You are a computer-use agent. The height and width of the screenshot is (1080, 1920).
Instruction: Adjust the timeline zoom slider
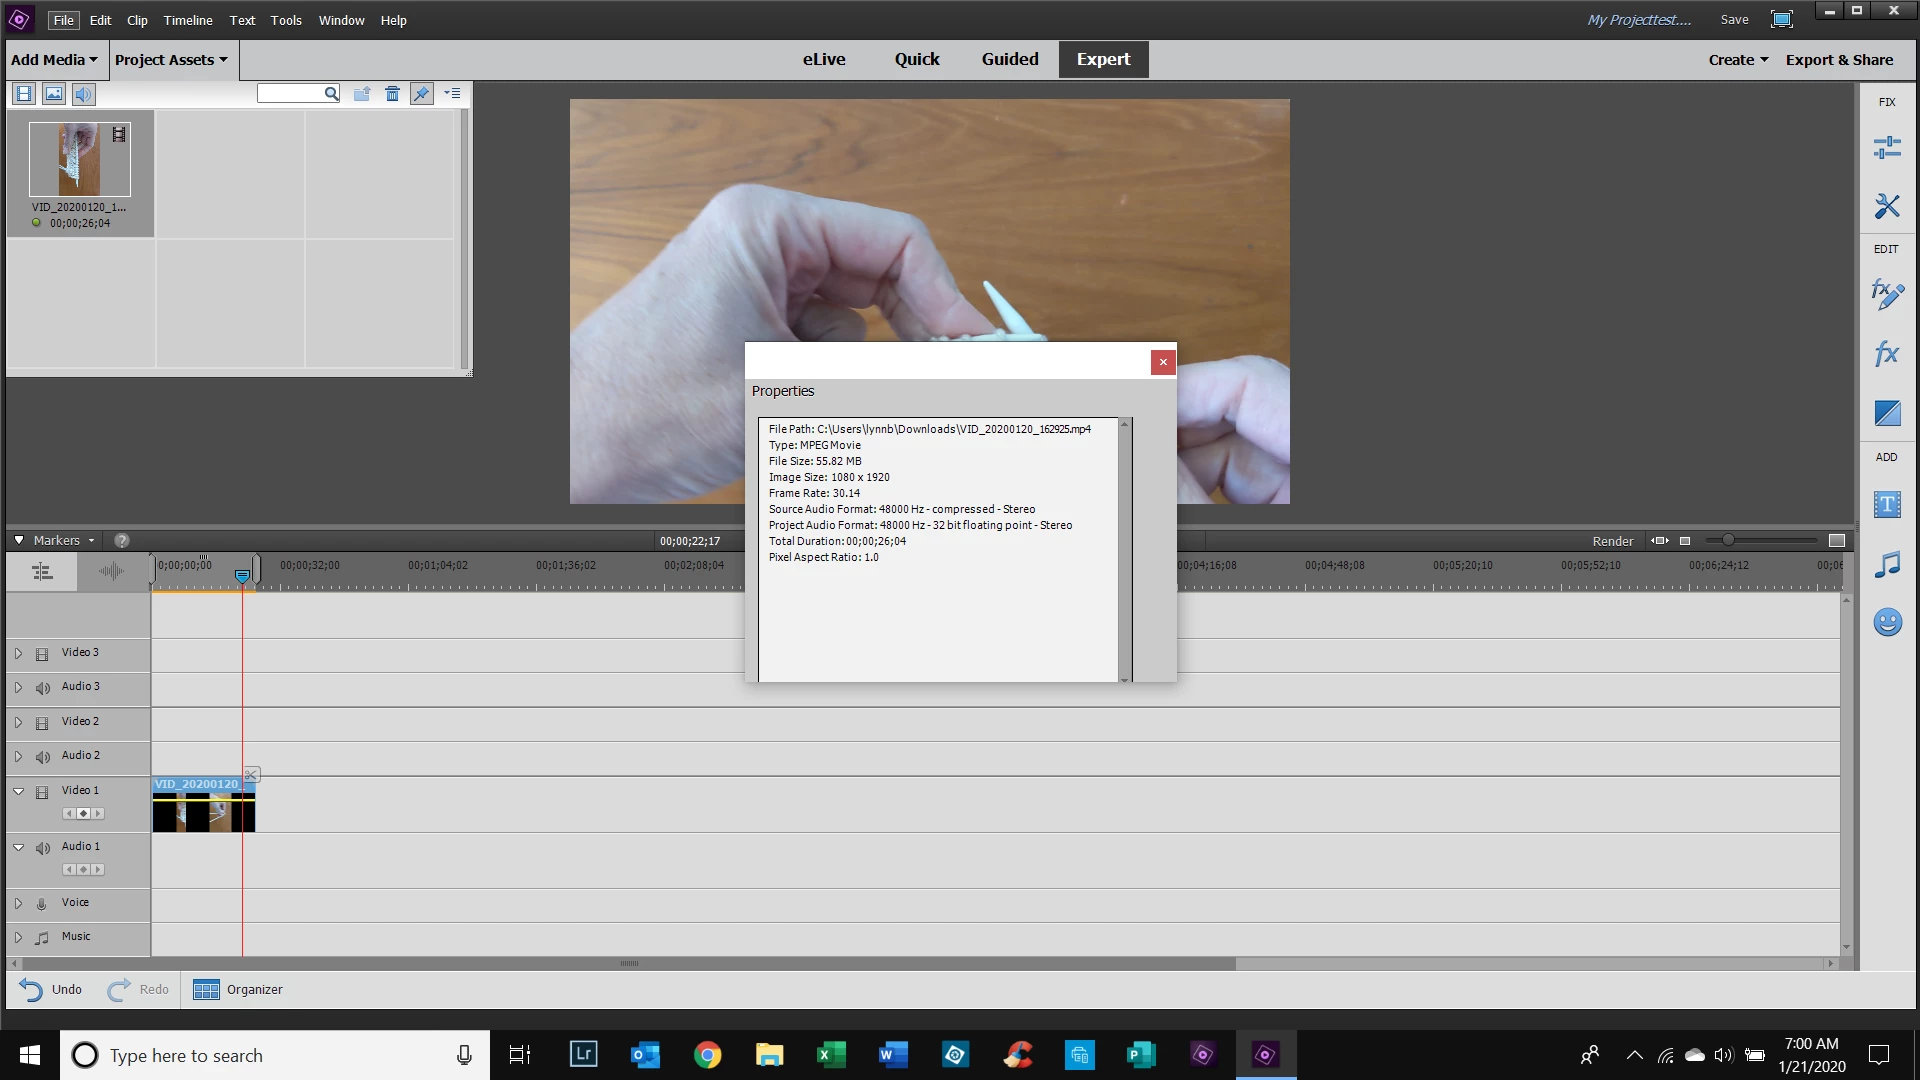(1727, 540)
